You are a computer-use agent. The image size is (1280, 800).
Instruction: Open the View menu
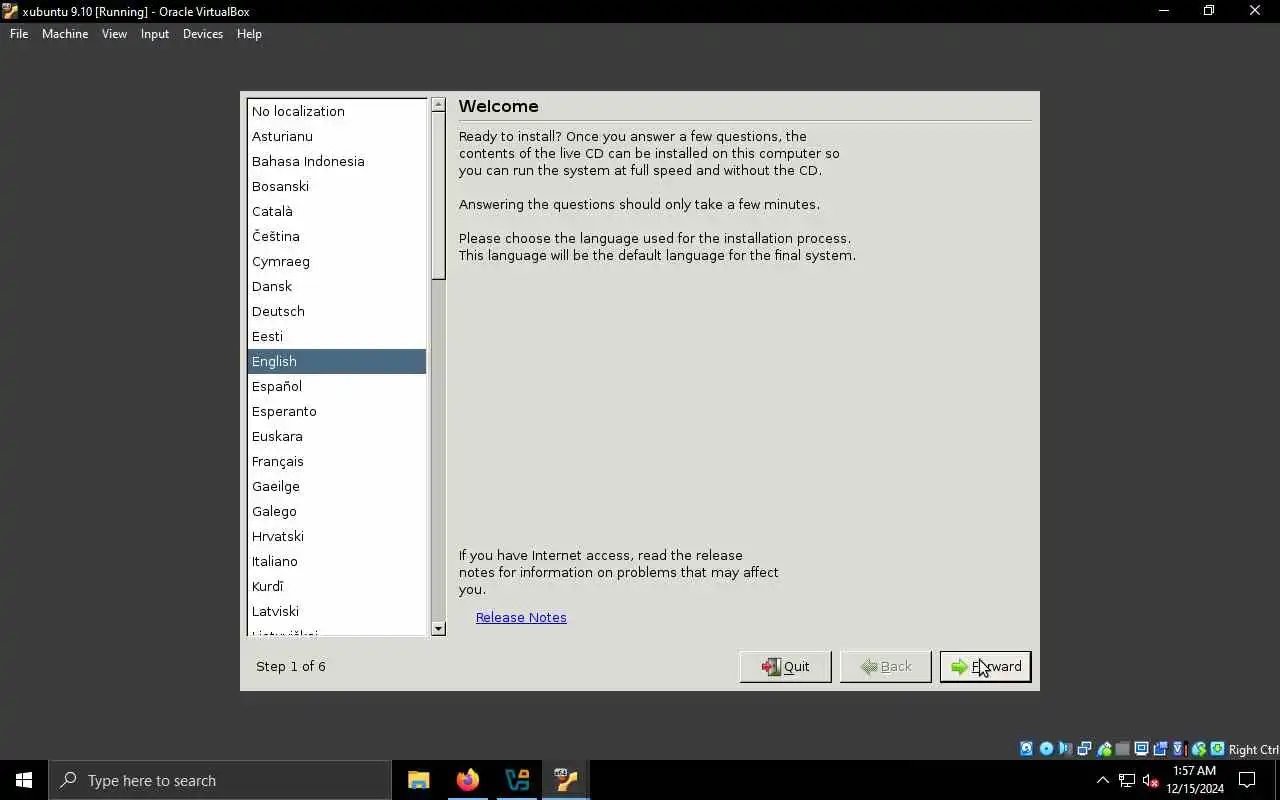(114, 33)
